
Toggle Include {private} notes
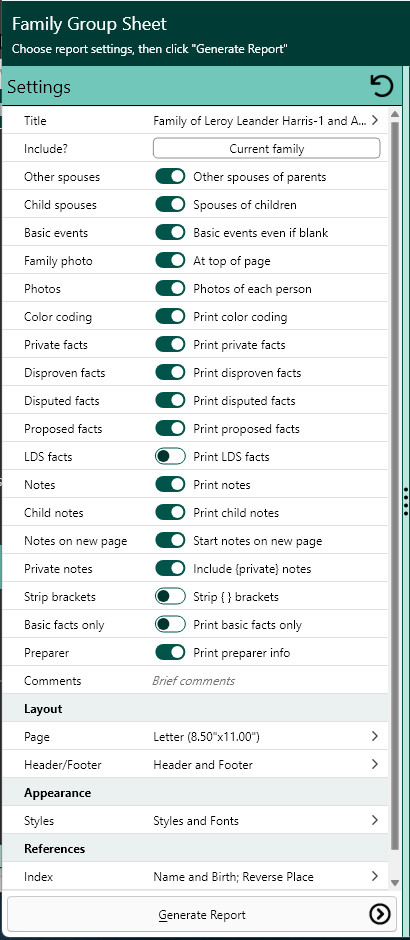point(170,568)
